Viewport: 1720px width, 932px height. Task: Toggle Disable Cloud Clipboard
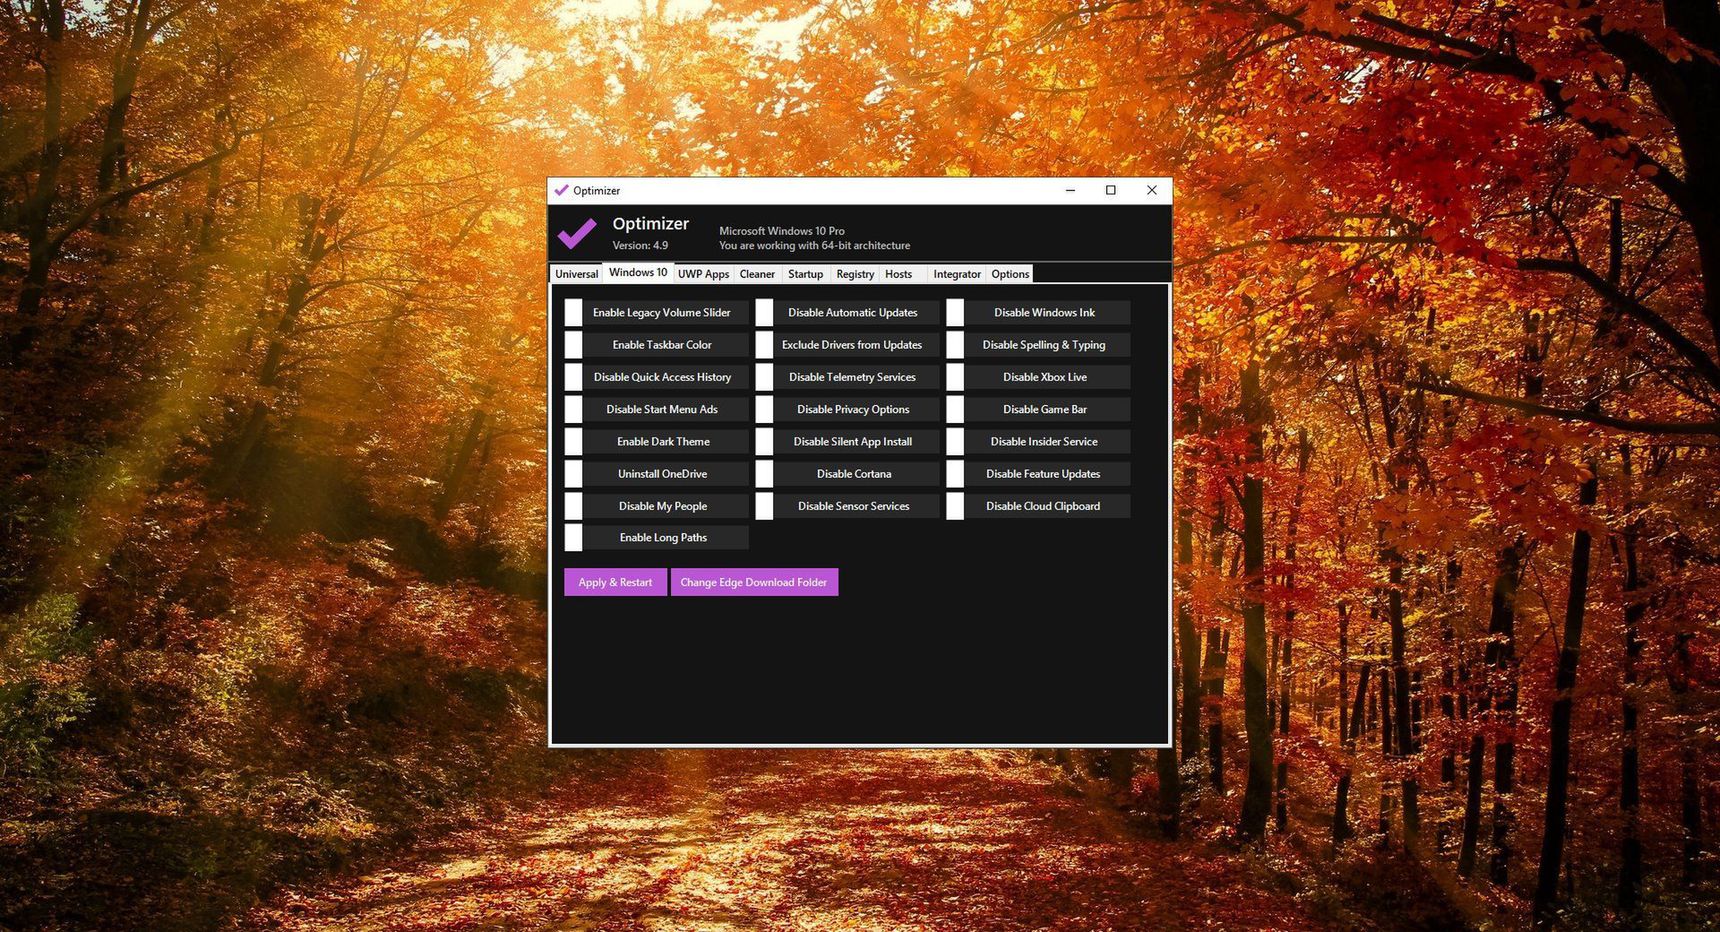coord(1038,506)
